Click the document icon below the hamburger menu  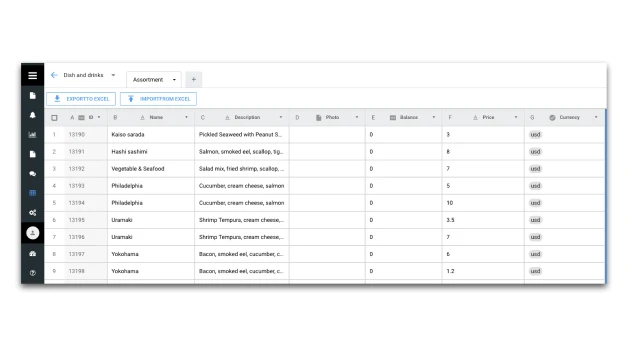[33, 96]
